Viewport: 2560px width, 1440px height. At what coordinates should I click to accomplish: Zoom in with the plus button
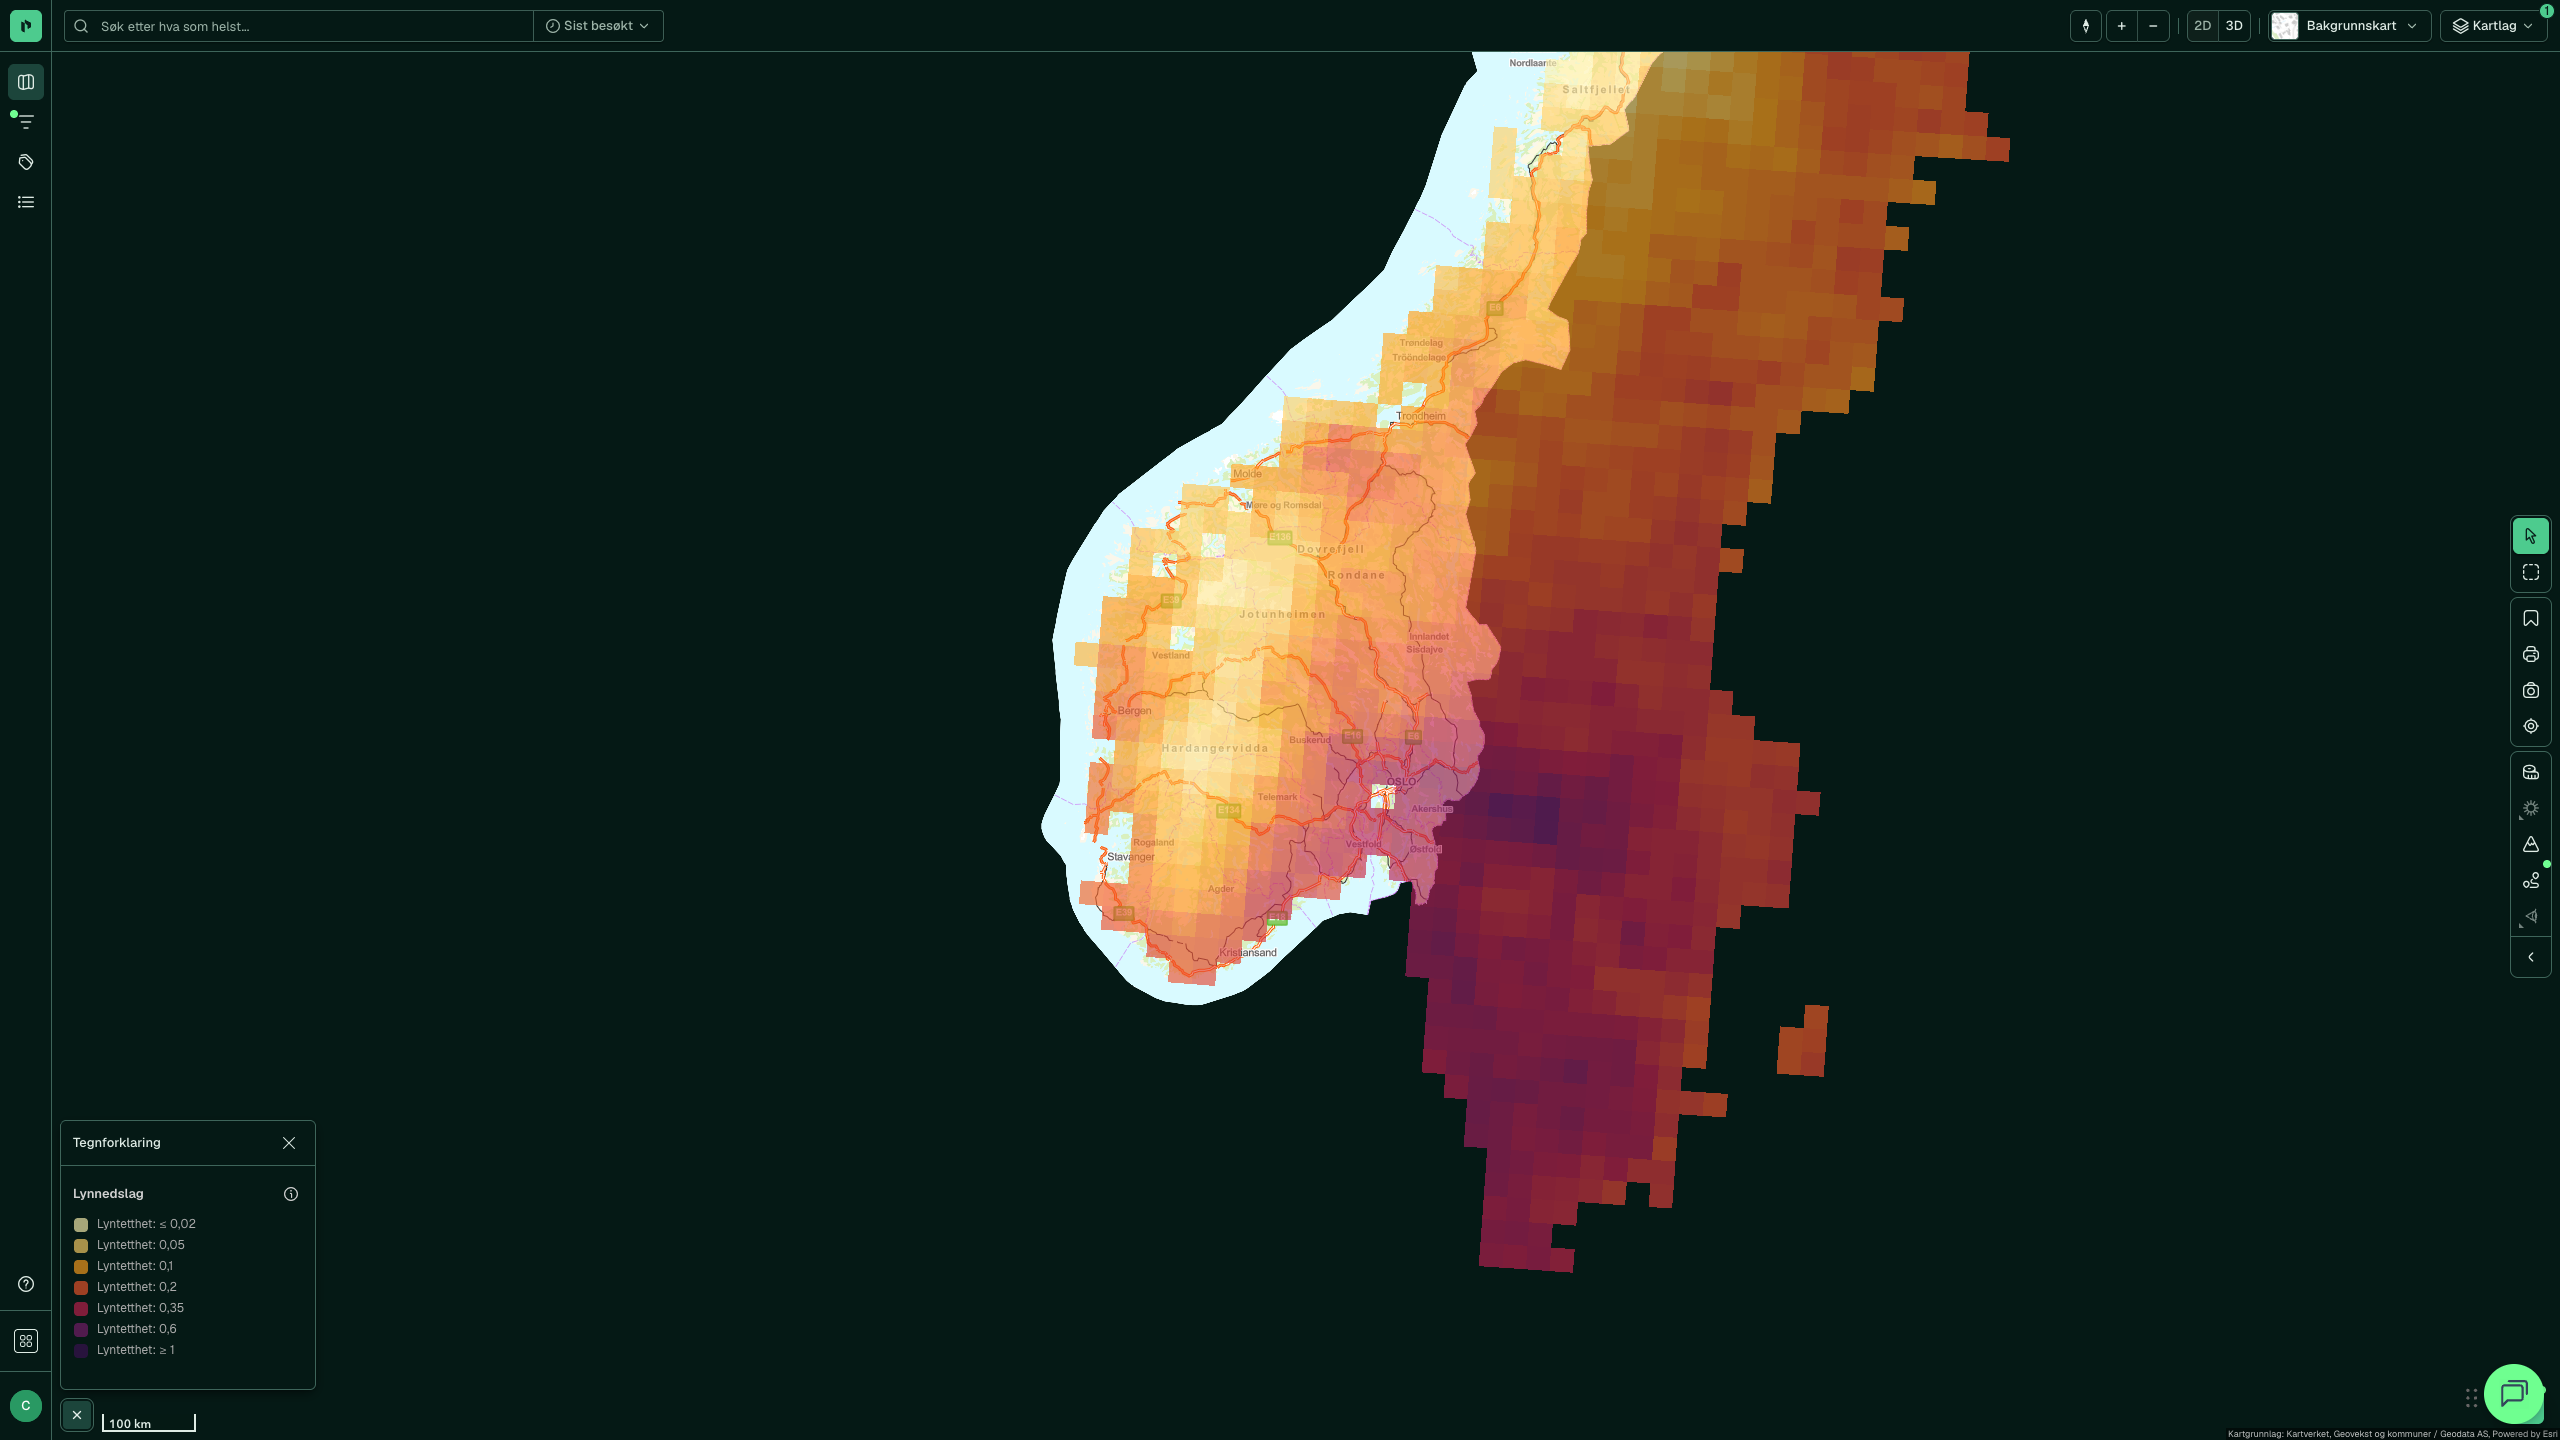click(x=2121, y=26)
